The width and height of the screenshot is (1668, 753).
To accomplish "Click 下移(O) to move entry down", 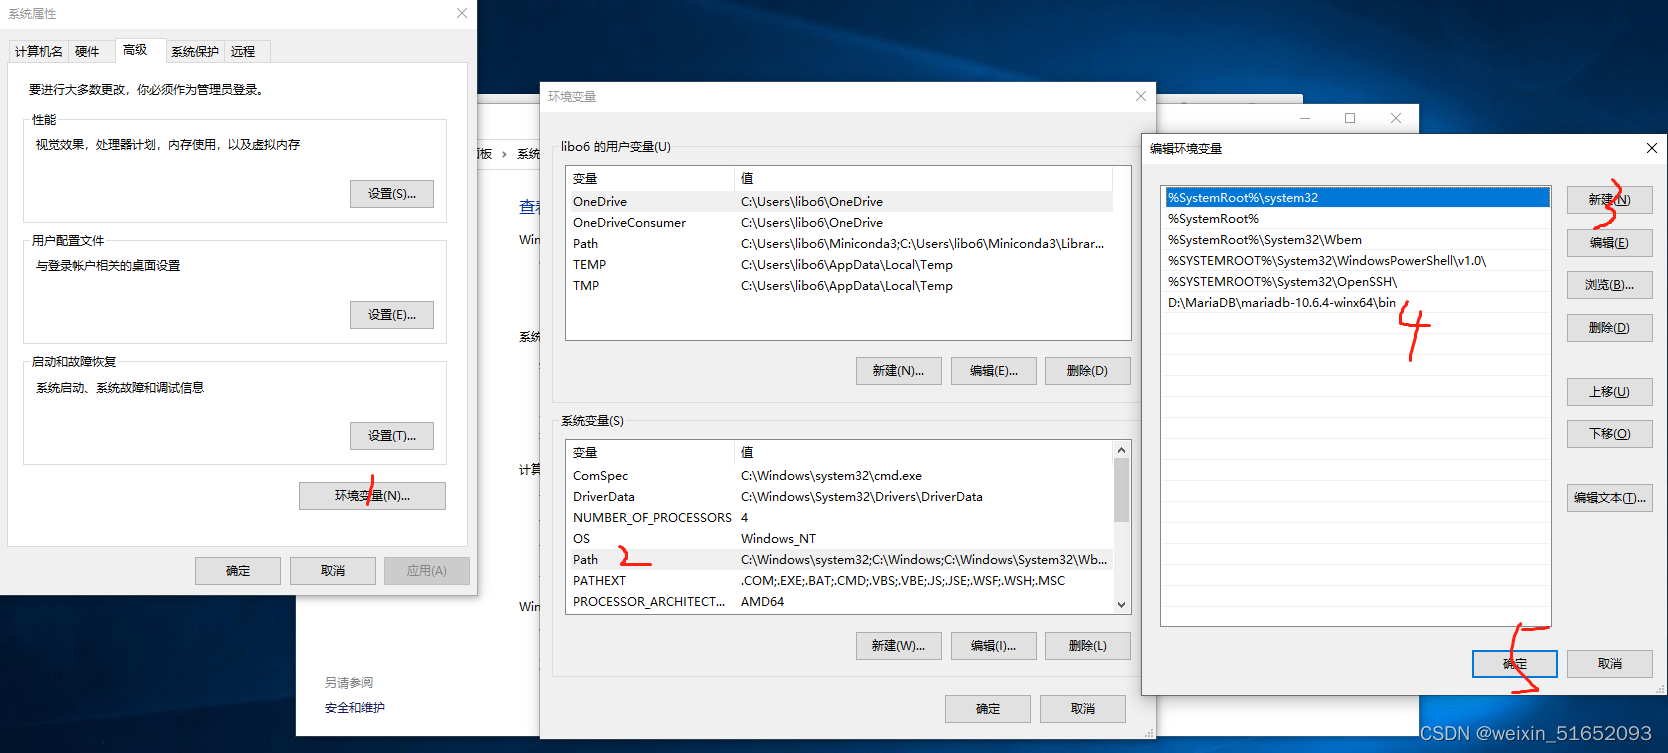I will [x=1609, y=434].
